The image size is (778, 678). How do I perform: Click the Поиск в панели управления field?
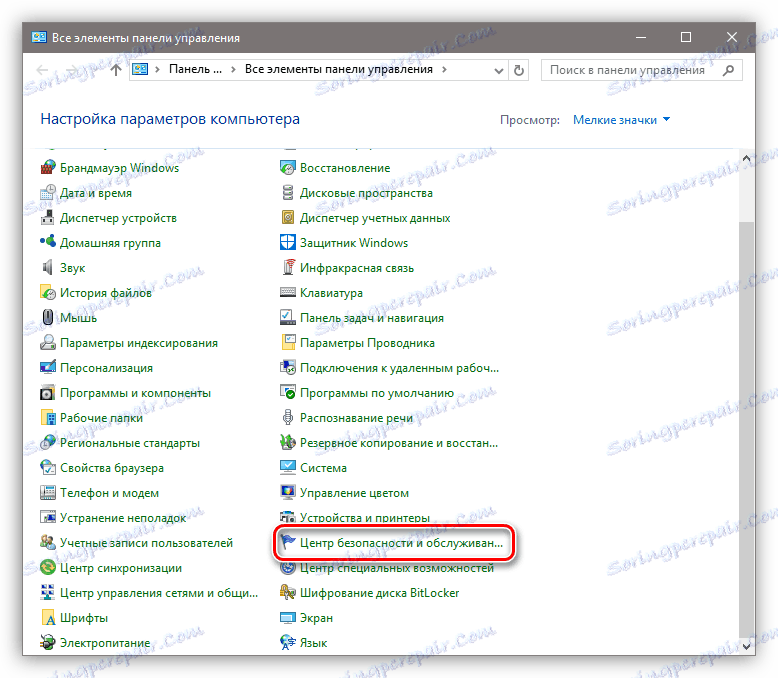coord(642,70)
